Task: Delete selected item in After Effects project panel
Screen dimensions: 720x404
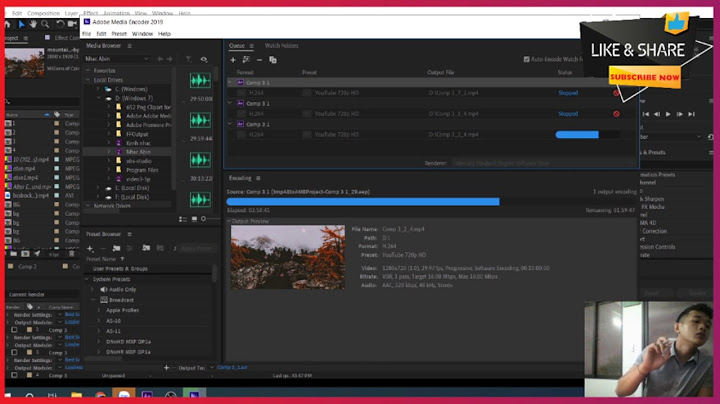Action: coord(72,253)
